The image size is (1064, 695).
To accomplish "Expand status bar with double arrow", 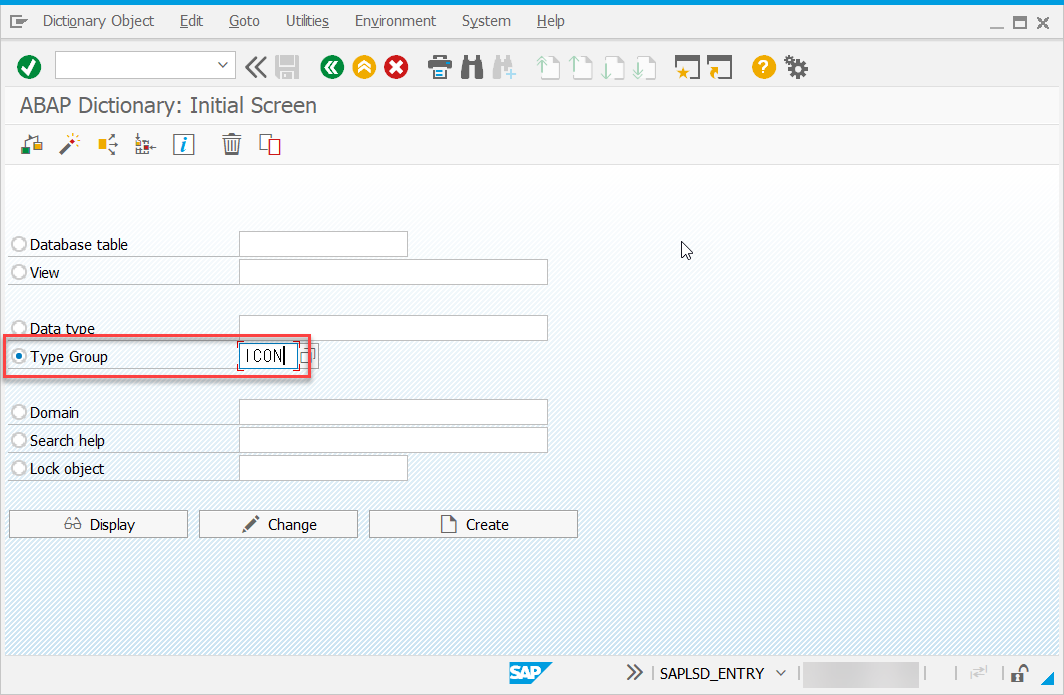I will point(634,673).
